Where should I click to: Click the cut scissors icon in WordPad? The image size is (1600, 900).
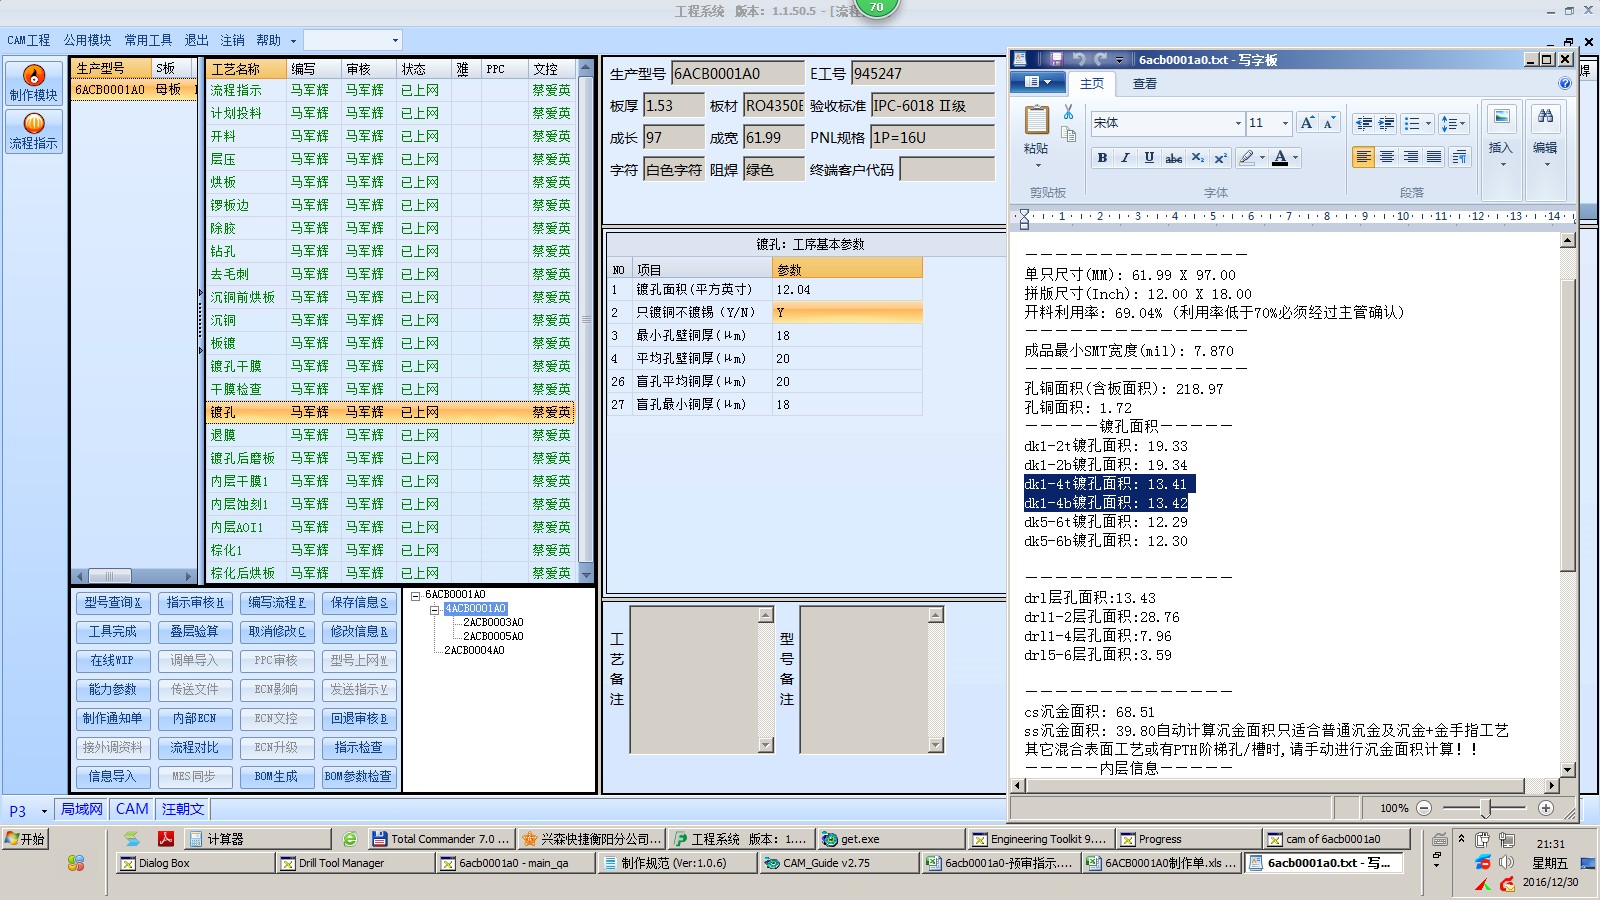(x=1069, y=112)
